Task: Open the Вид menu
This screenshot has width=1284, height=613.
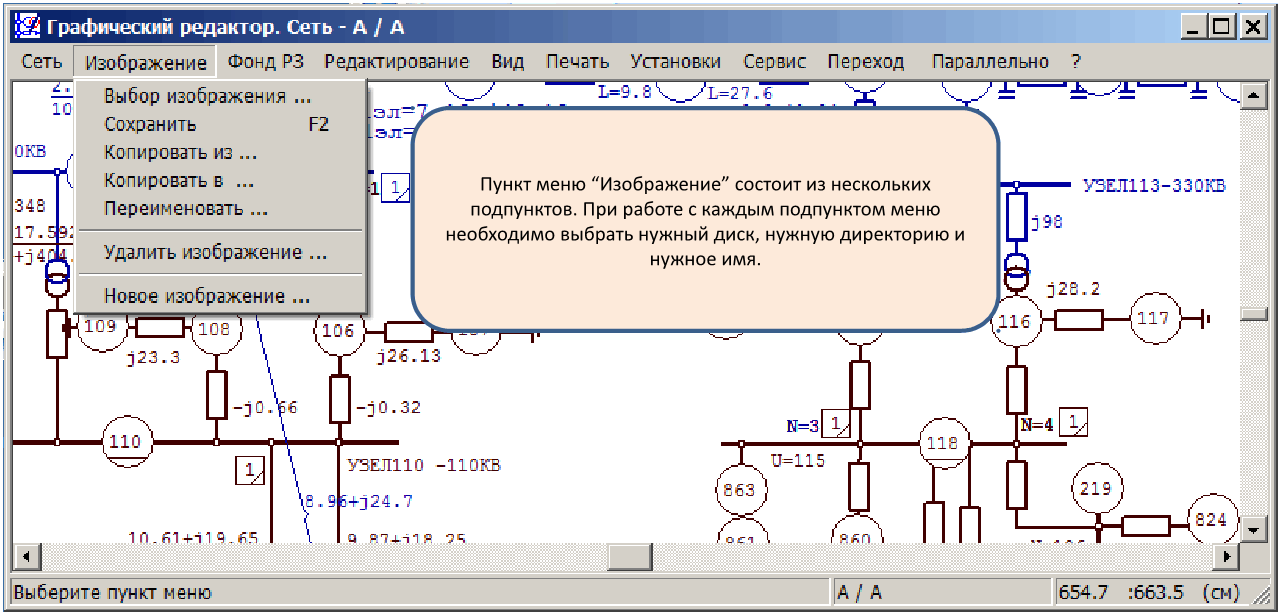Action: pos(507,62)
